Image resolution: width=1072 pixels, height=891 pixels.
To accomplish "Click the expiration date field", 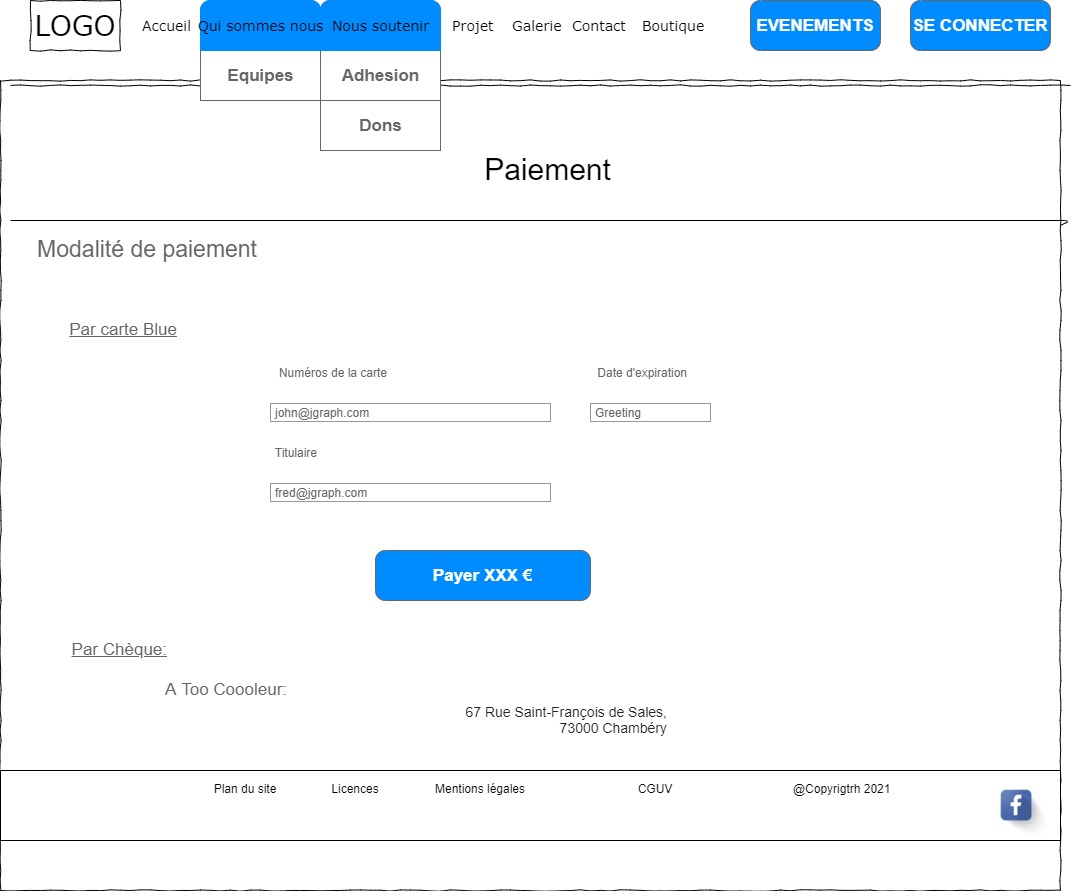I will coord(650,413).
